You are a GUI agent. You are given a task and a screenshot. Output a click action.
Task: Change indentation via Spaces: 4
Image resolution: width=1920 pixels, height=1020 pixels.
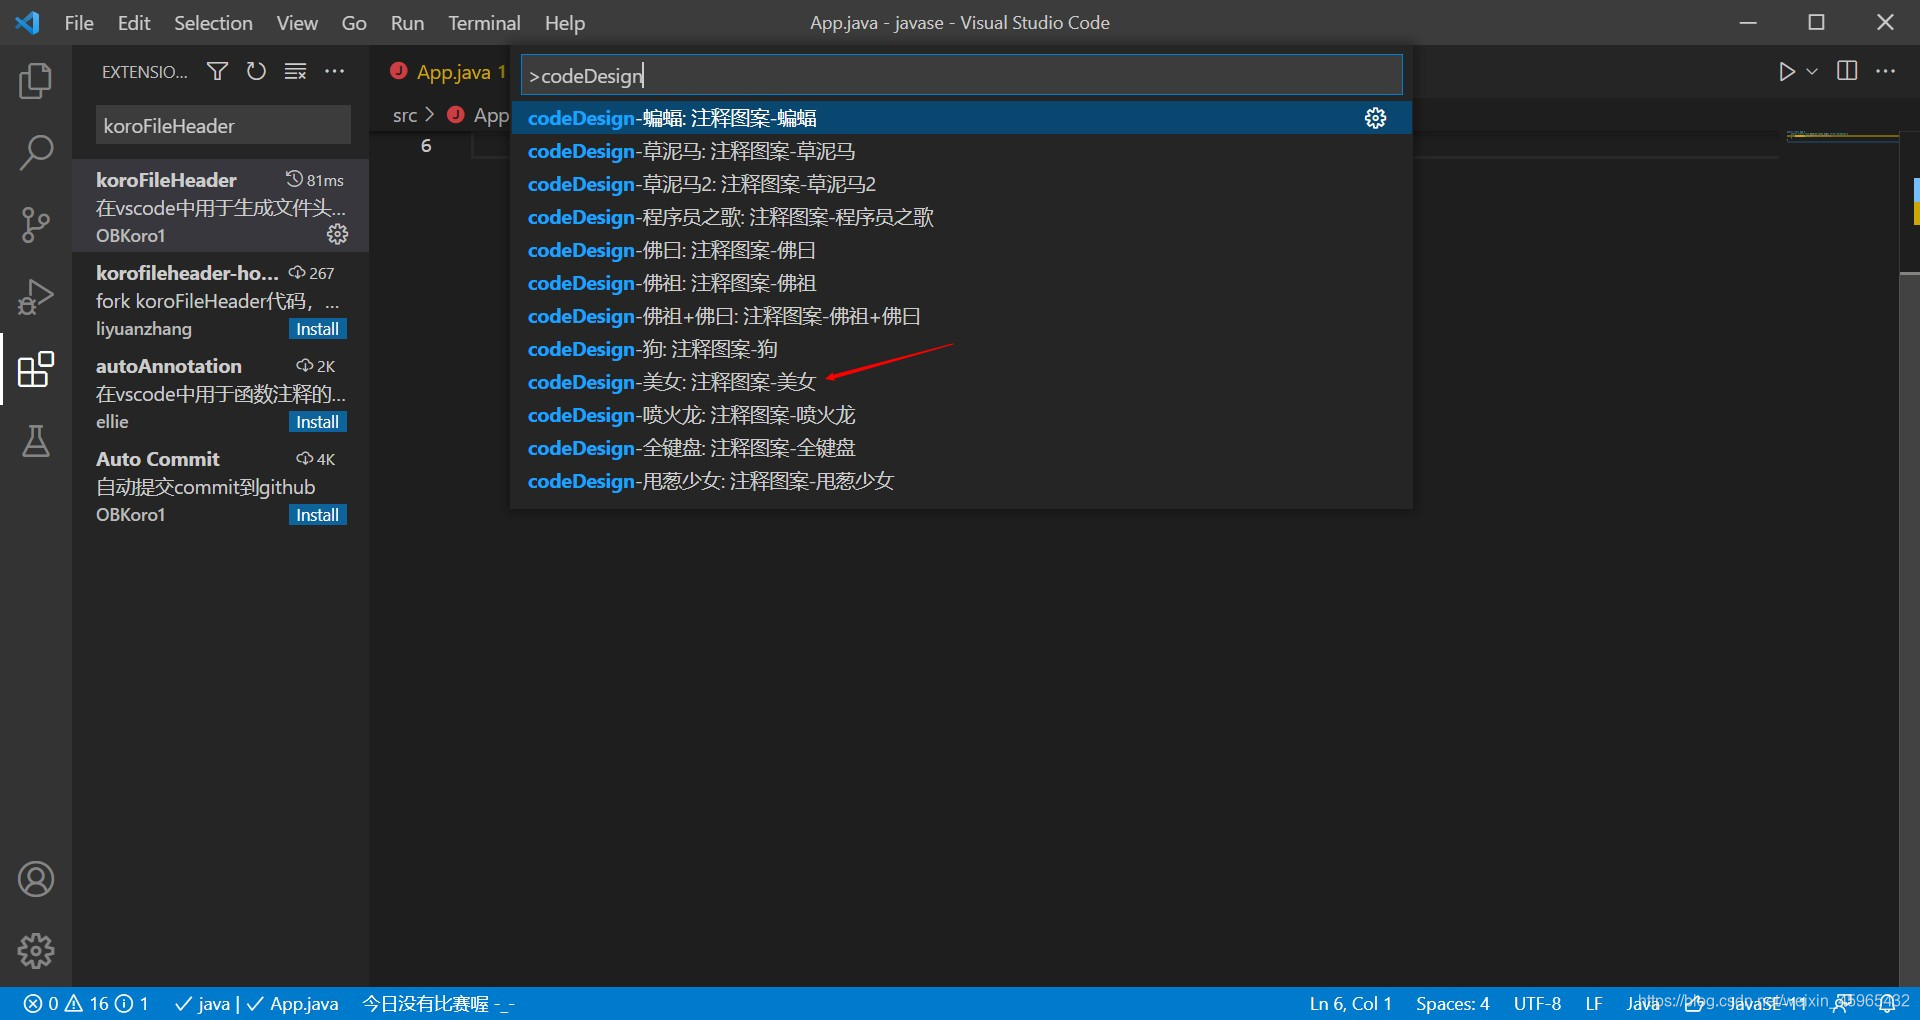pyautogui.click(x=1452, y=1003)
